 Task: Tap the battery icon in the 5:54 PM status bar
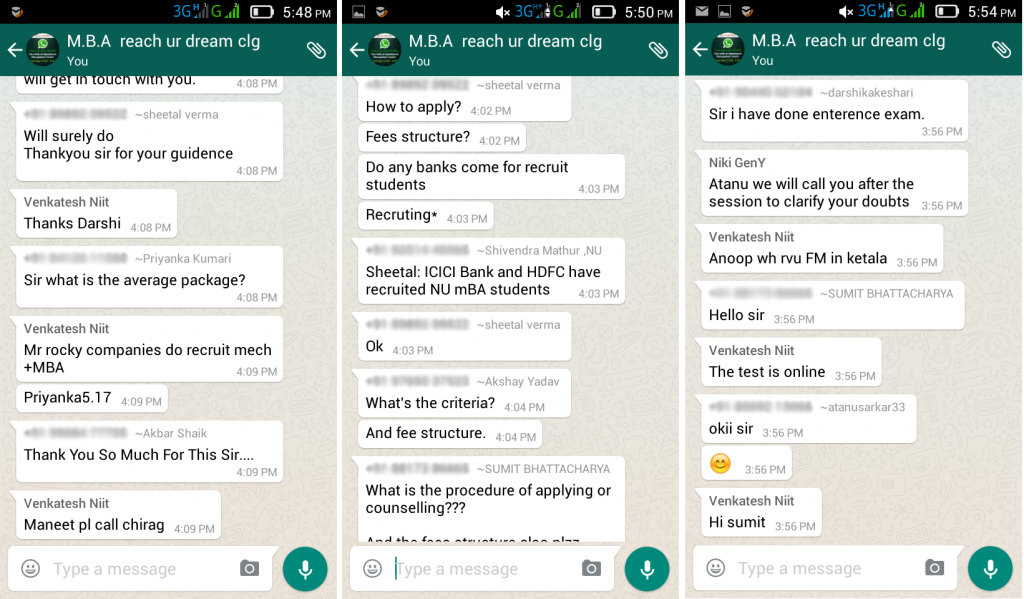click(947, 11)
